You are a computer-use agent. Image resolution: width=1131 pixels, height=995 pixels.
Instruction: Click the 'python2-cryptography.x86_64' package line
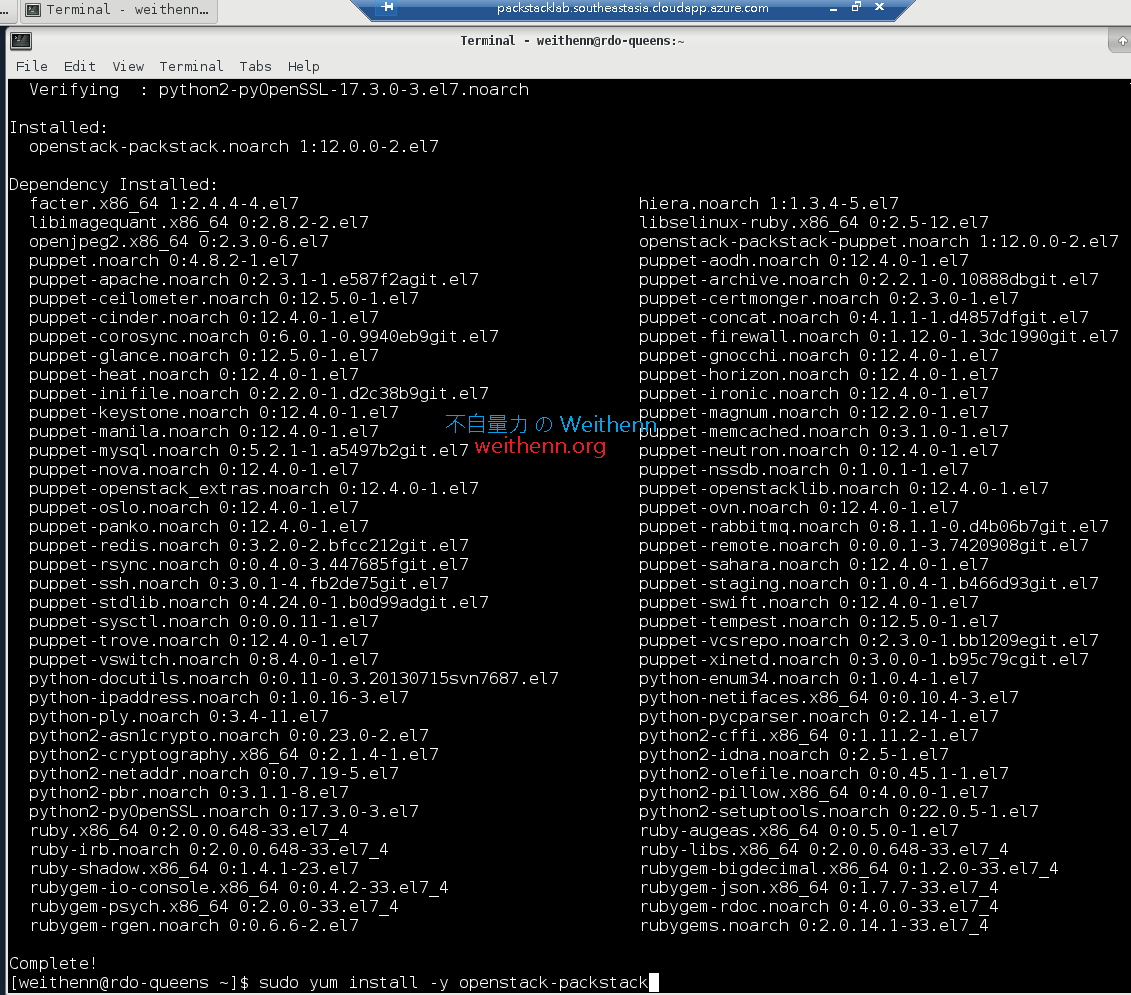click(234, 755)
